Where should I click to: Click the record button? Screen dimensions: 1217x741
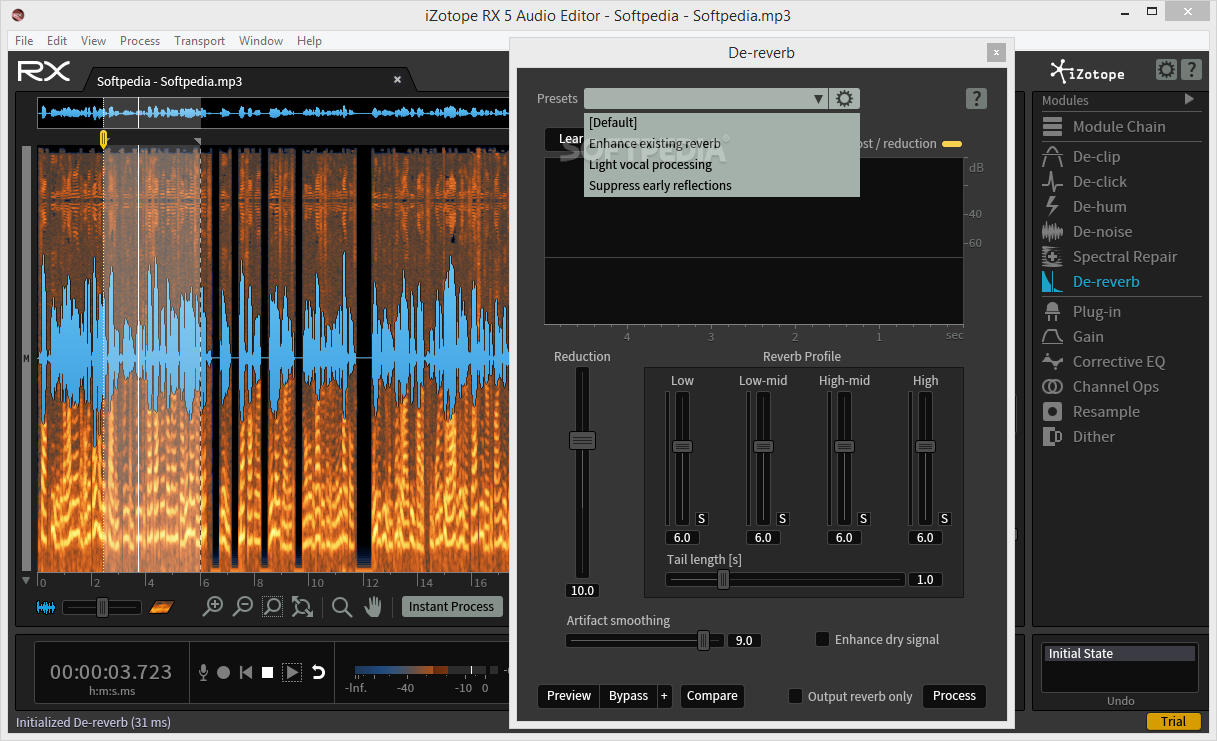pos(224,673)
